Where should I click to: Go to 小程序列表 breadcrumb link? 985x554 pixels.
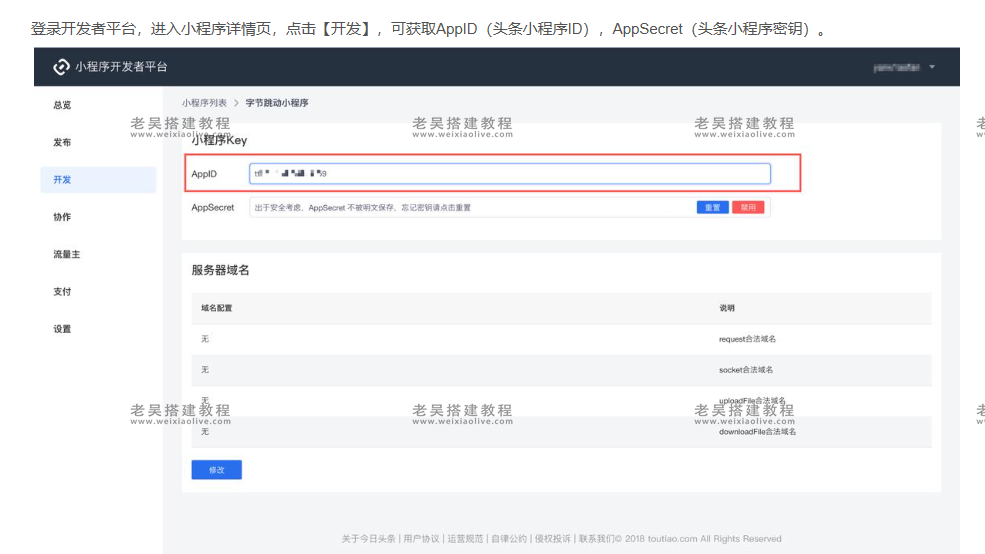coord(204,102)
